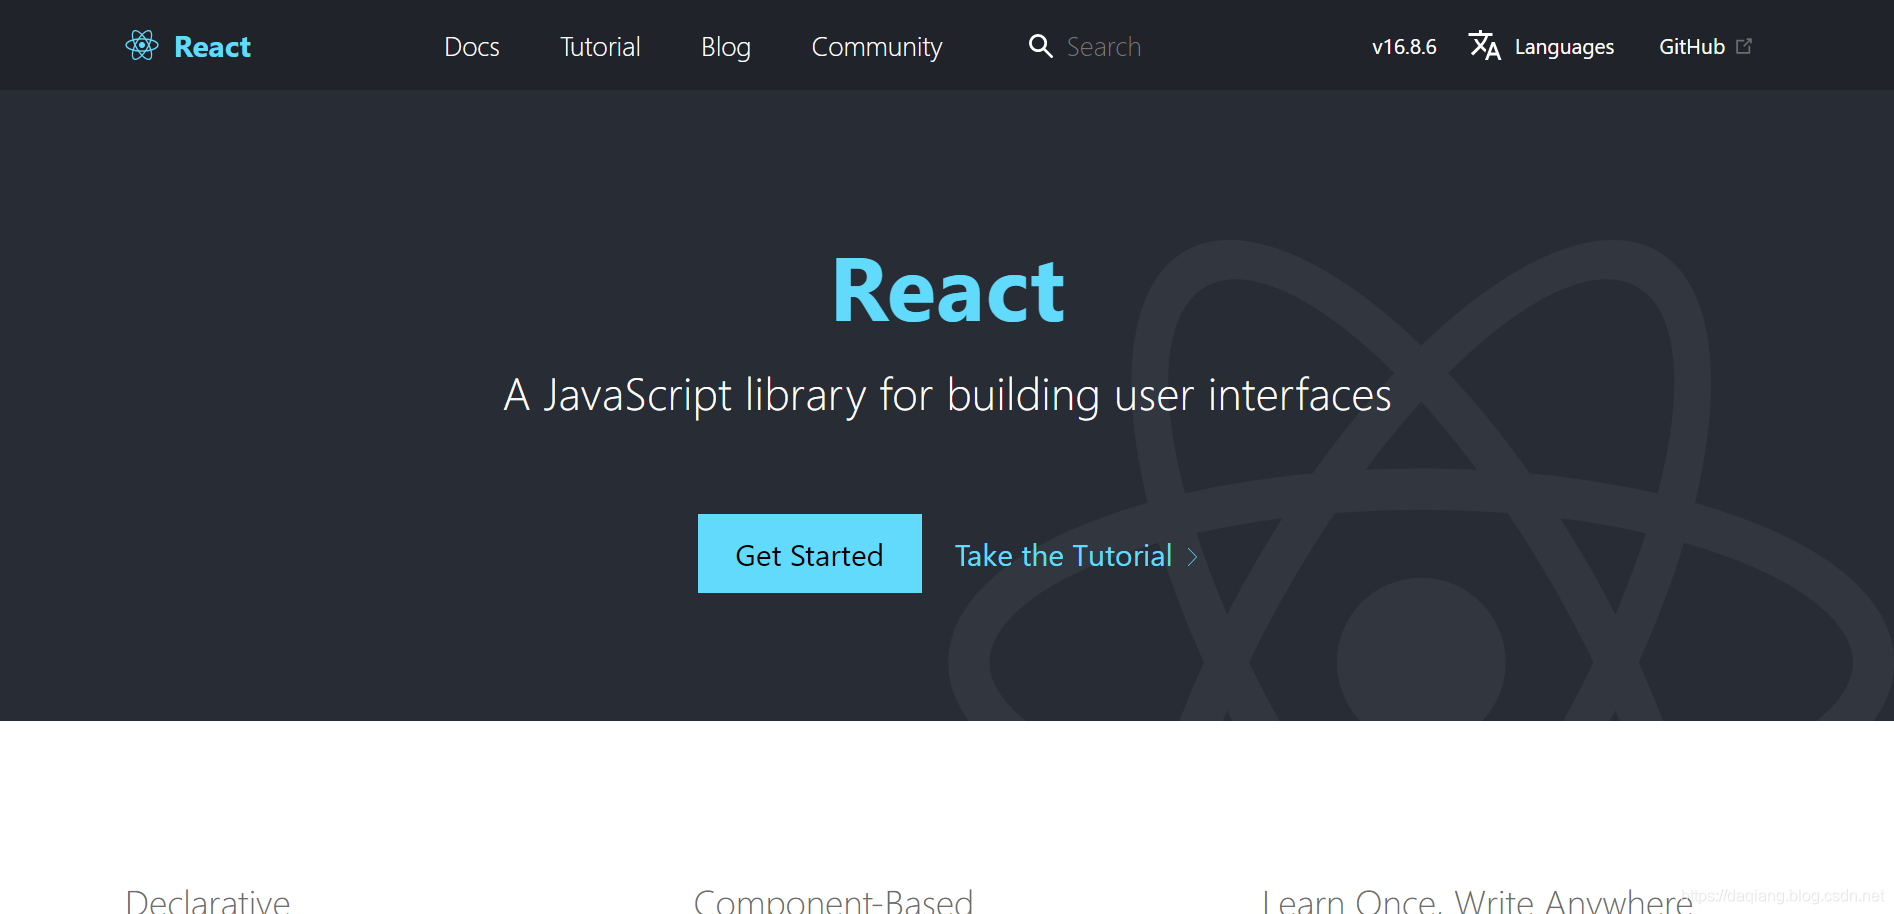Open the Languages link
Screen dimensions: 1894x914
pos(1564,47)
